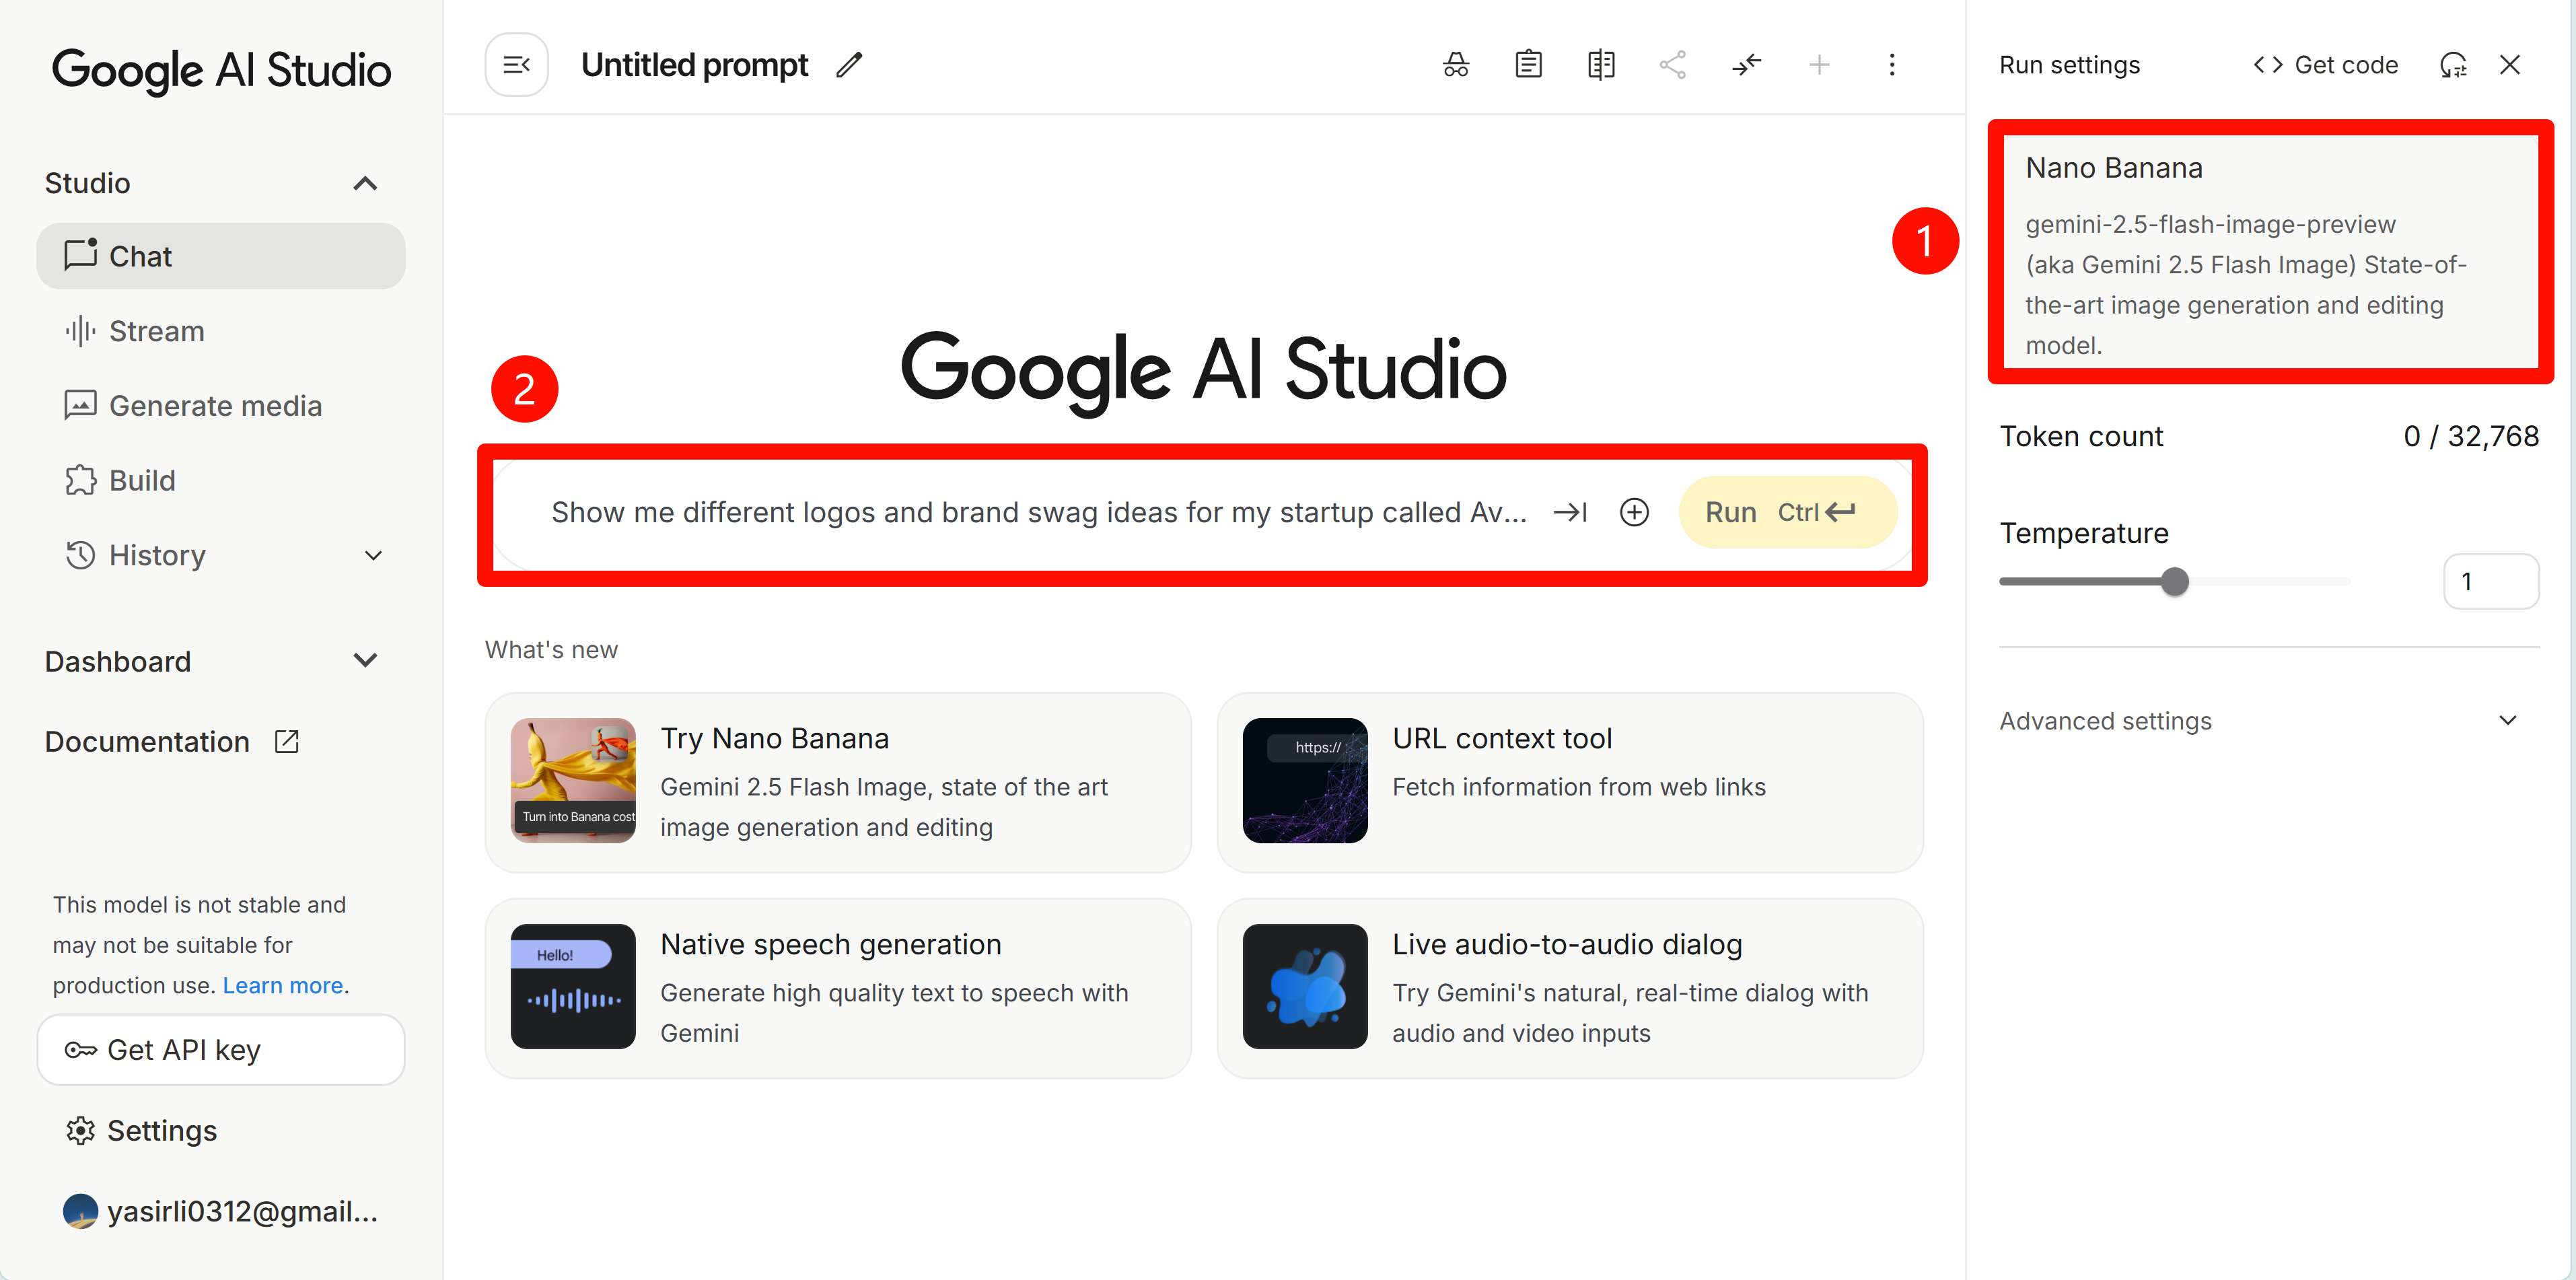Click the add media plus circle icon
The height and width of the screenshot is (1280, 2576).
coord(1634,512)
